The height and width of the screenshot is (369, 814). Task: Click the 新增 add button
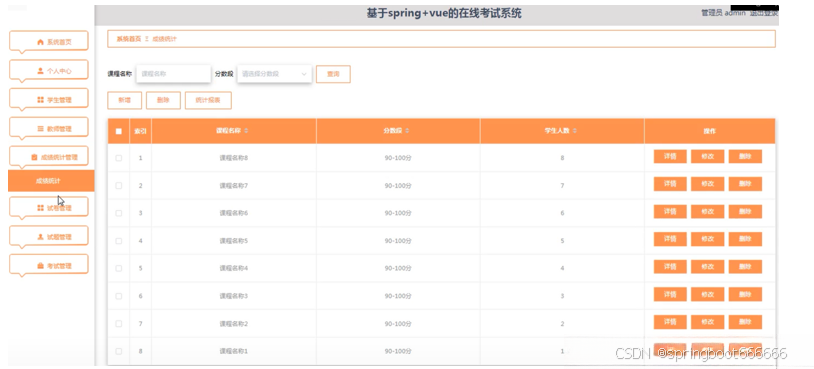click(x=125, y=100)
